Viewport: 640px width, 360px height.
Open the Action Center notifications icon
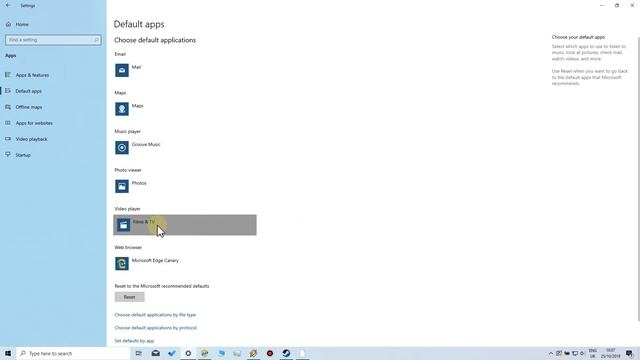[x=629, y=353]
